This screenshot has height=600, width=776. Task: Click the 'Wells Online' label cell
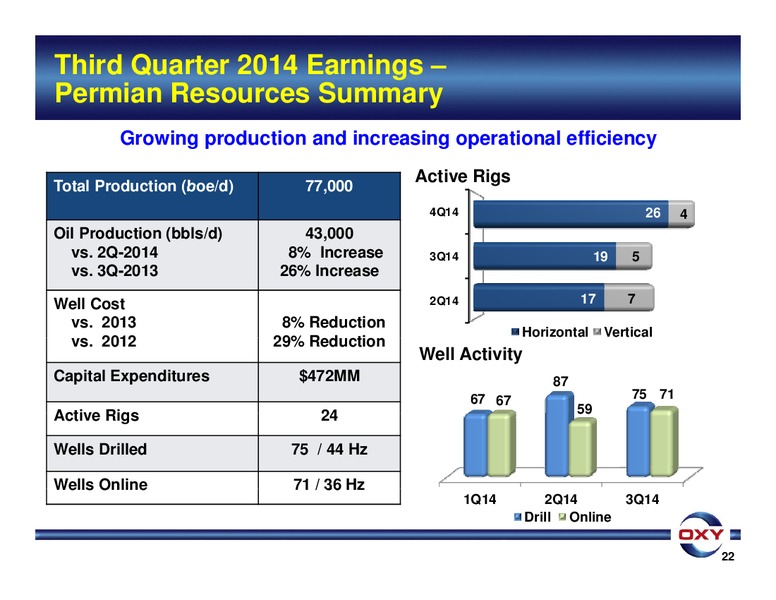click(x=152, y=488)
